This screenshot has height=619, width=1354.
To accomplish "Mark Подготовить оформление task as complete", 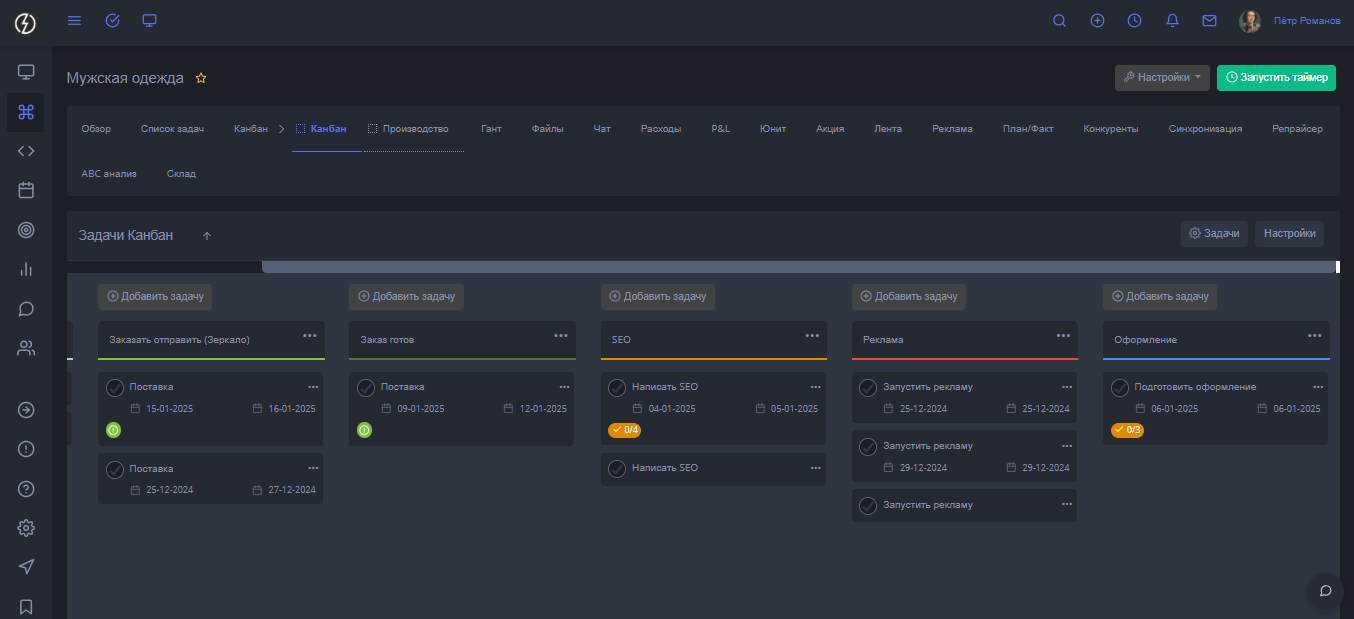I will click(1119, 388).
